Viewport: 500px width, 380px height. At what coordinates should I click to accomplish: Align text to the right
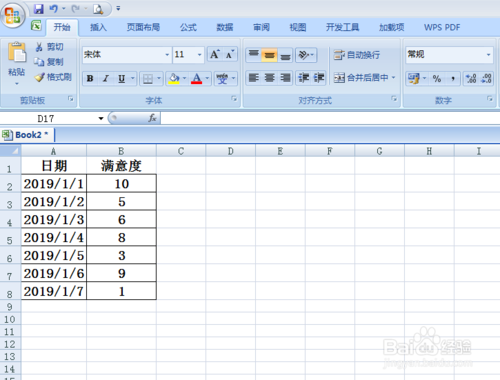(285, 78)
